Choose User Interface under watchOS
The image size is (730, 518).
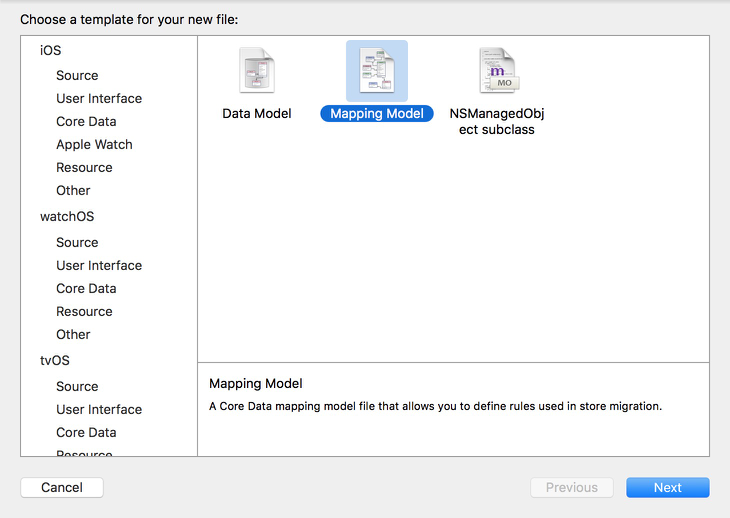(99, 265)
